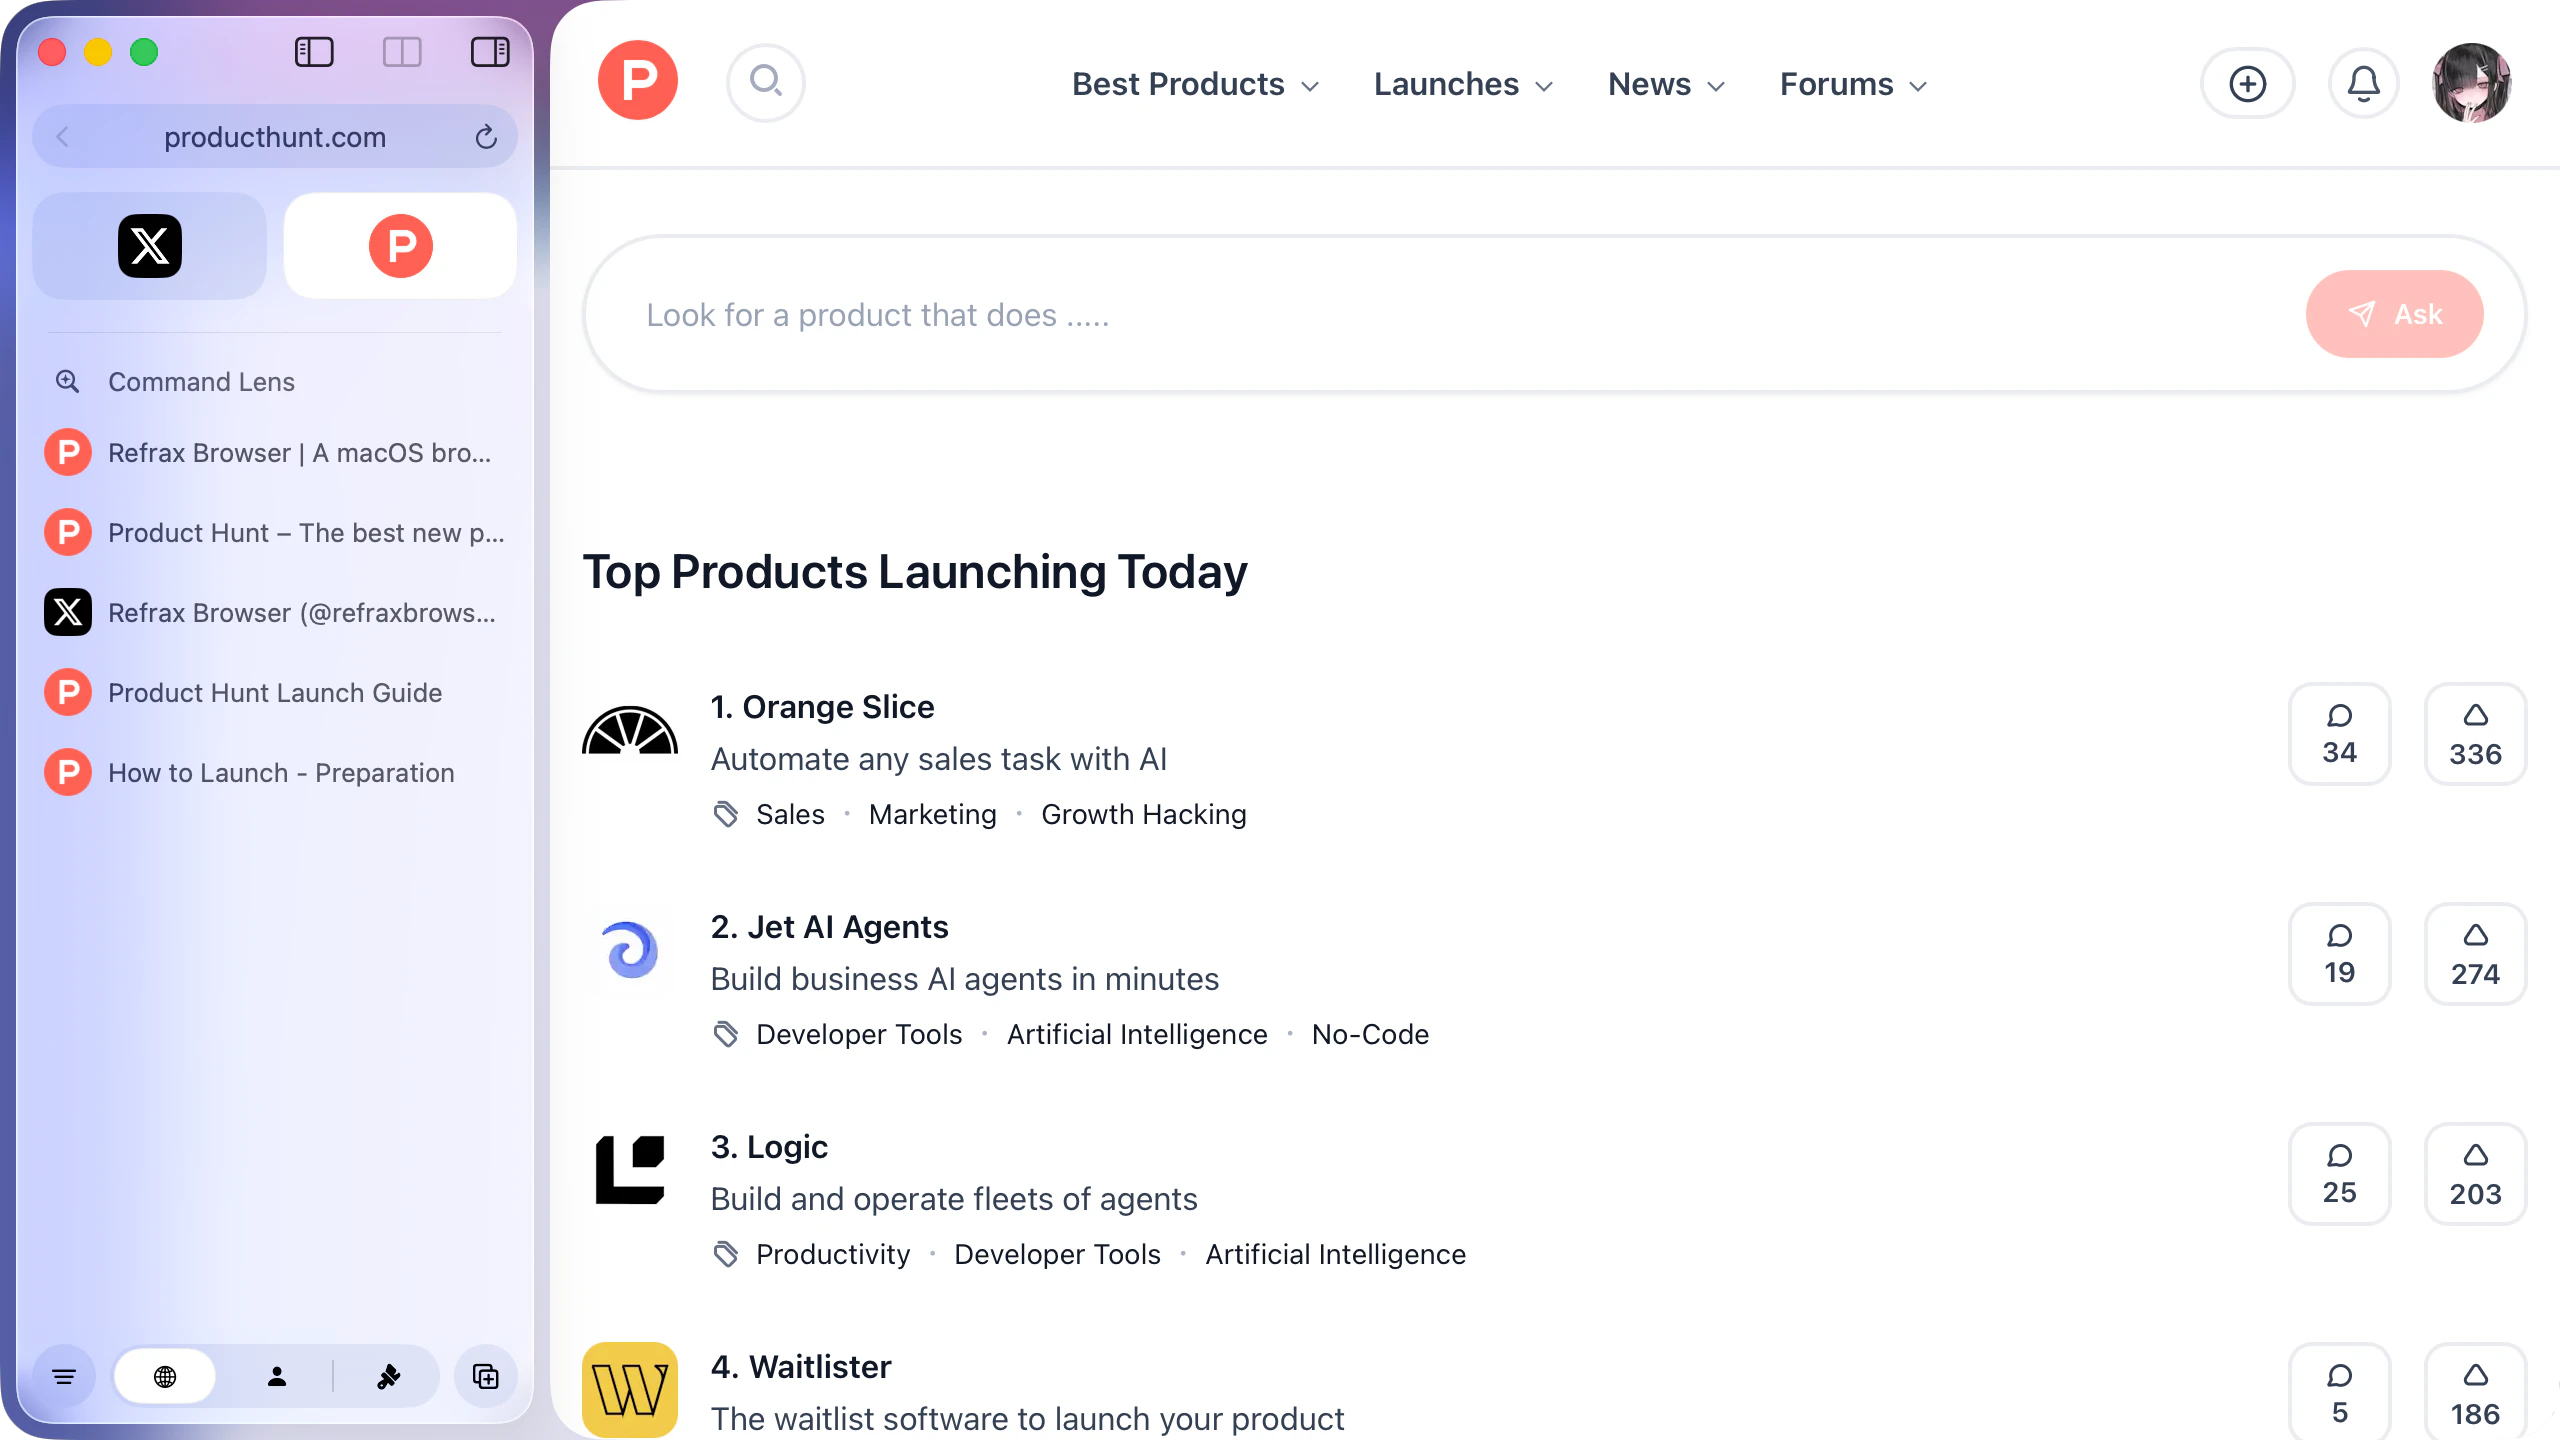Select the person profile mode icon
Viewport: 2560px width, 1440px height.
(x=277, y=1377)
